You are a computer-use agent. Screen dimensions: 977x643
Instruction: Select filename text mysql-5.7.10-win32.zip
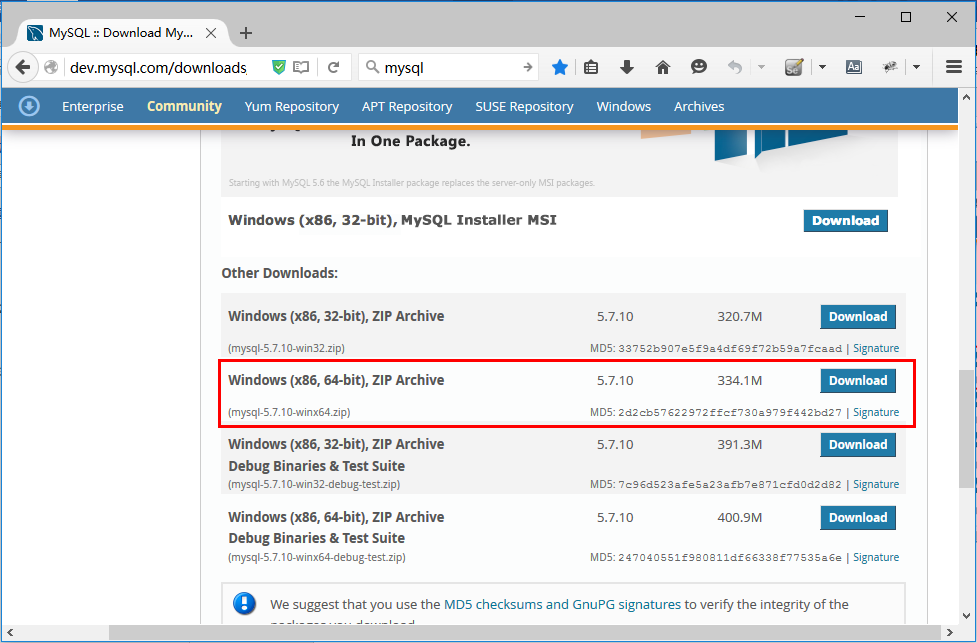[287, 348]
